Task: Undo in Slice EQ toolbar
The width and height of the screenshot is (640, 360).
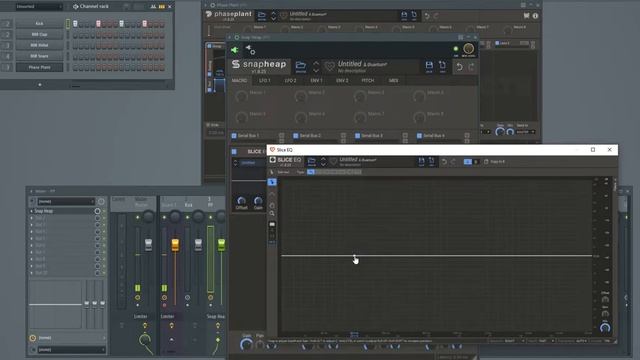Action: (444, 162)
